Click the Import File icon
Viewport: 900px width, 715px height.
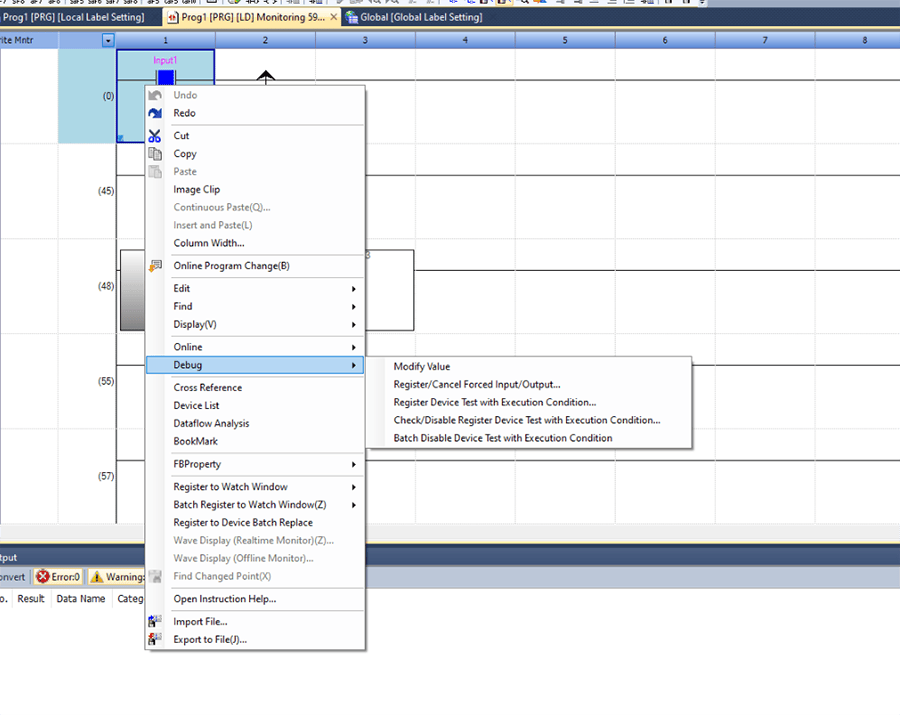[x=155, y=621]
